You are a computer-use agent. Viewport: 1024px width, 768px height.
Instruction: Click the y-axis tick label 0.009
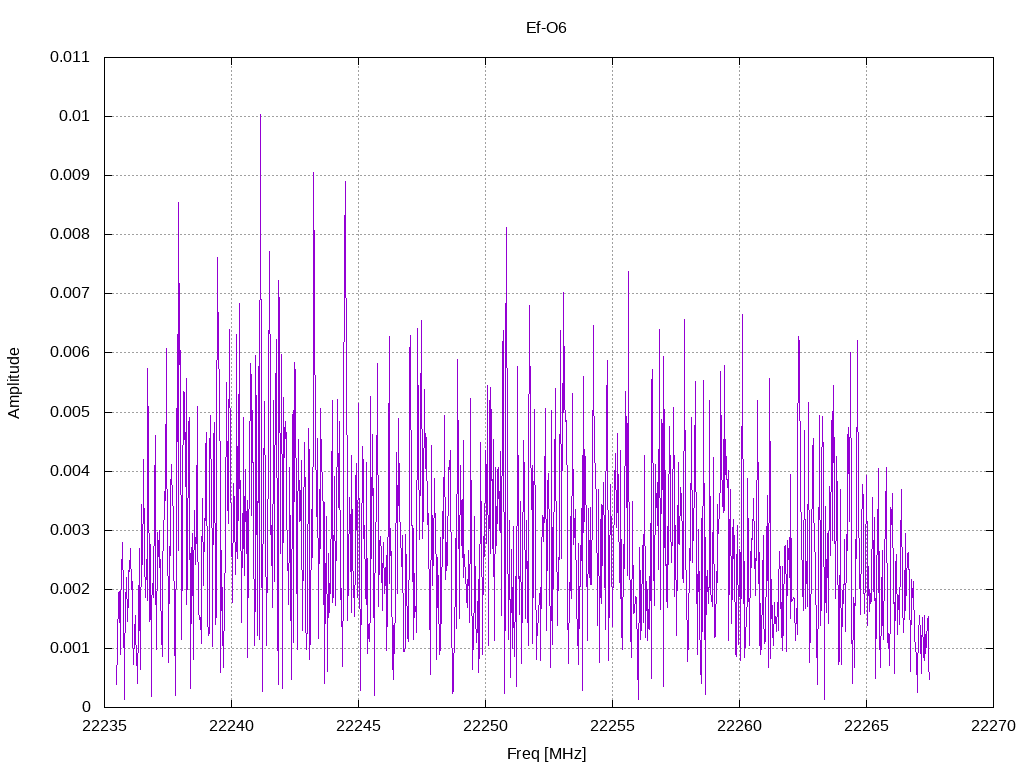pos(70,175)
